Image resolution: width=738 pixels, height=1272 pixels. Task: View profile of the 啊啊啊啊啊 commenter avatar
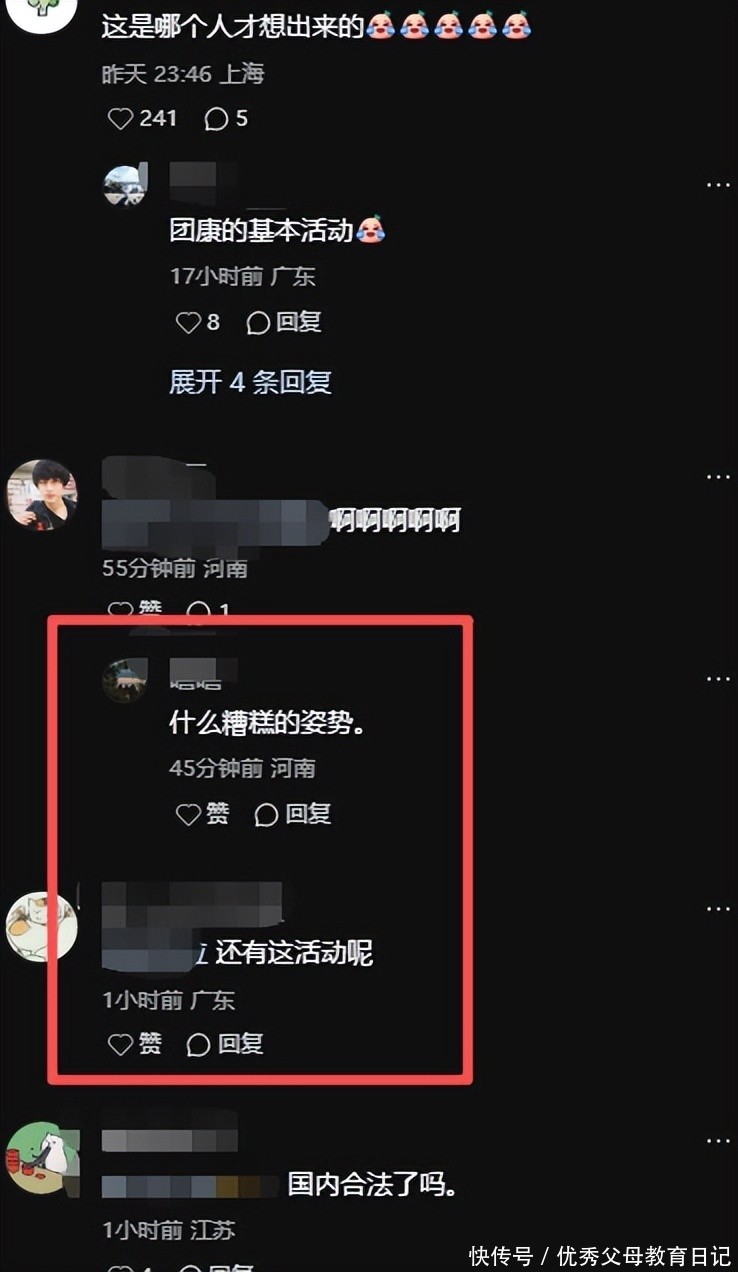[x=42, y=495]
